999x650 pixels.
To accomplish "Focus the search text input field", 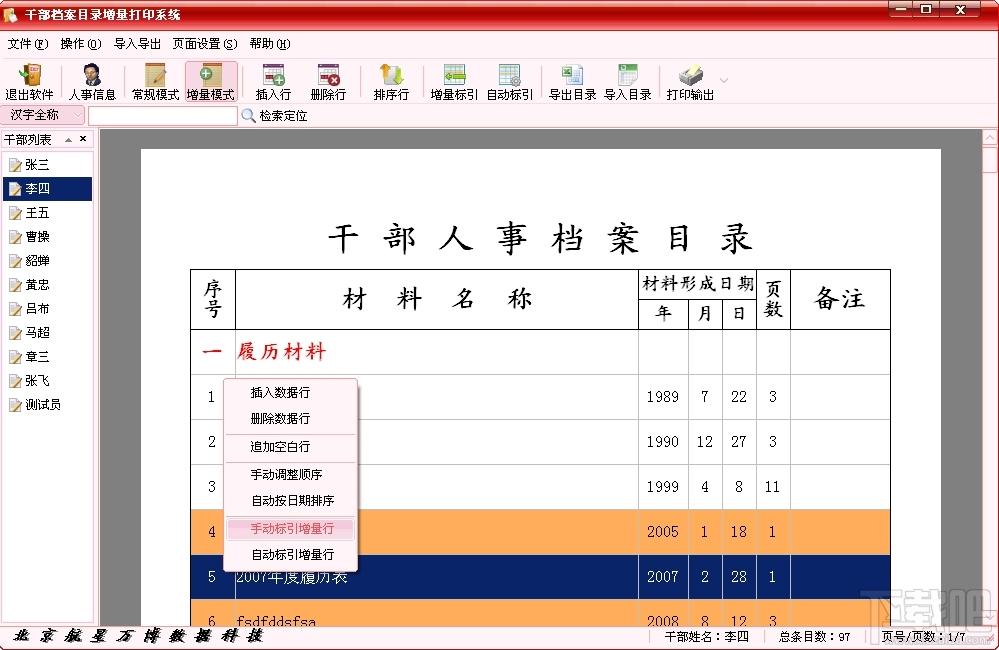I will 162,116.
